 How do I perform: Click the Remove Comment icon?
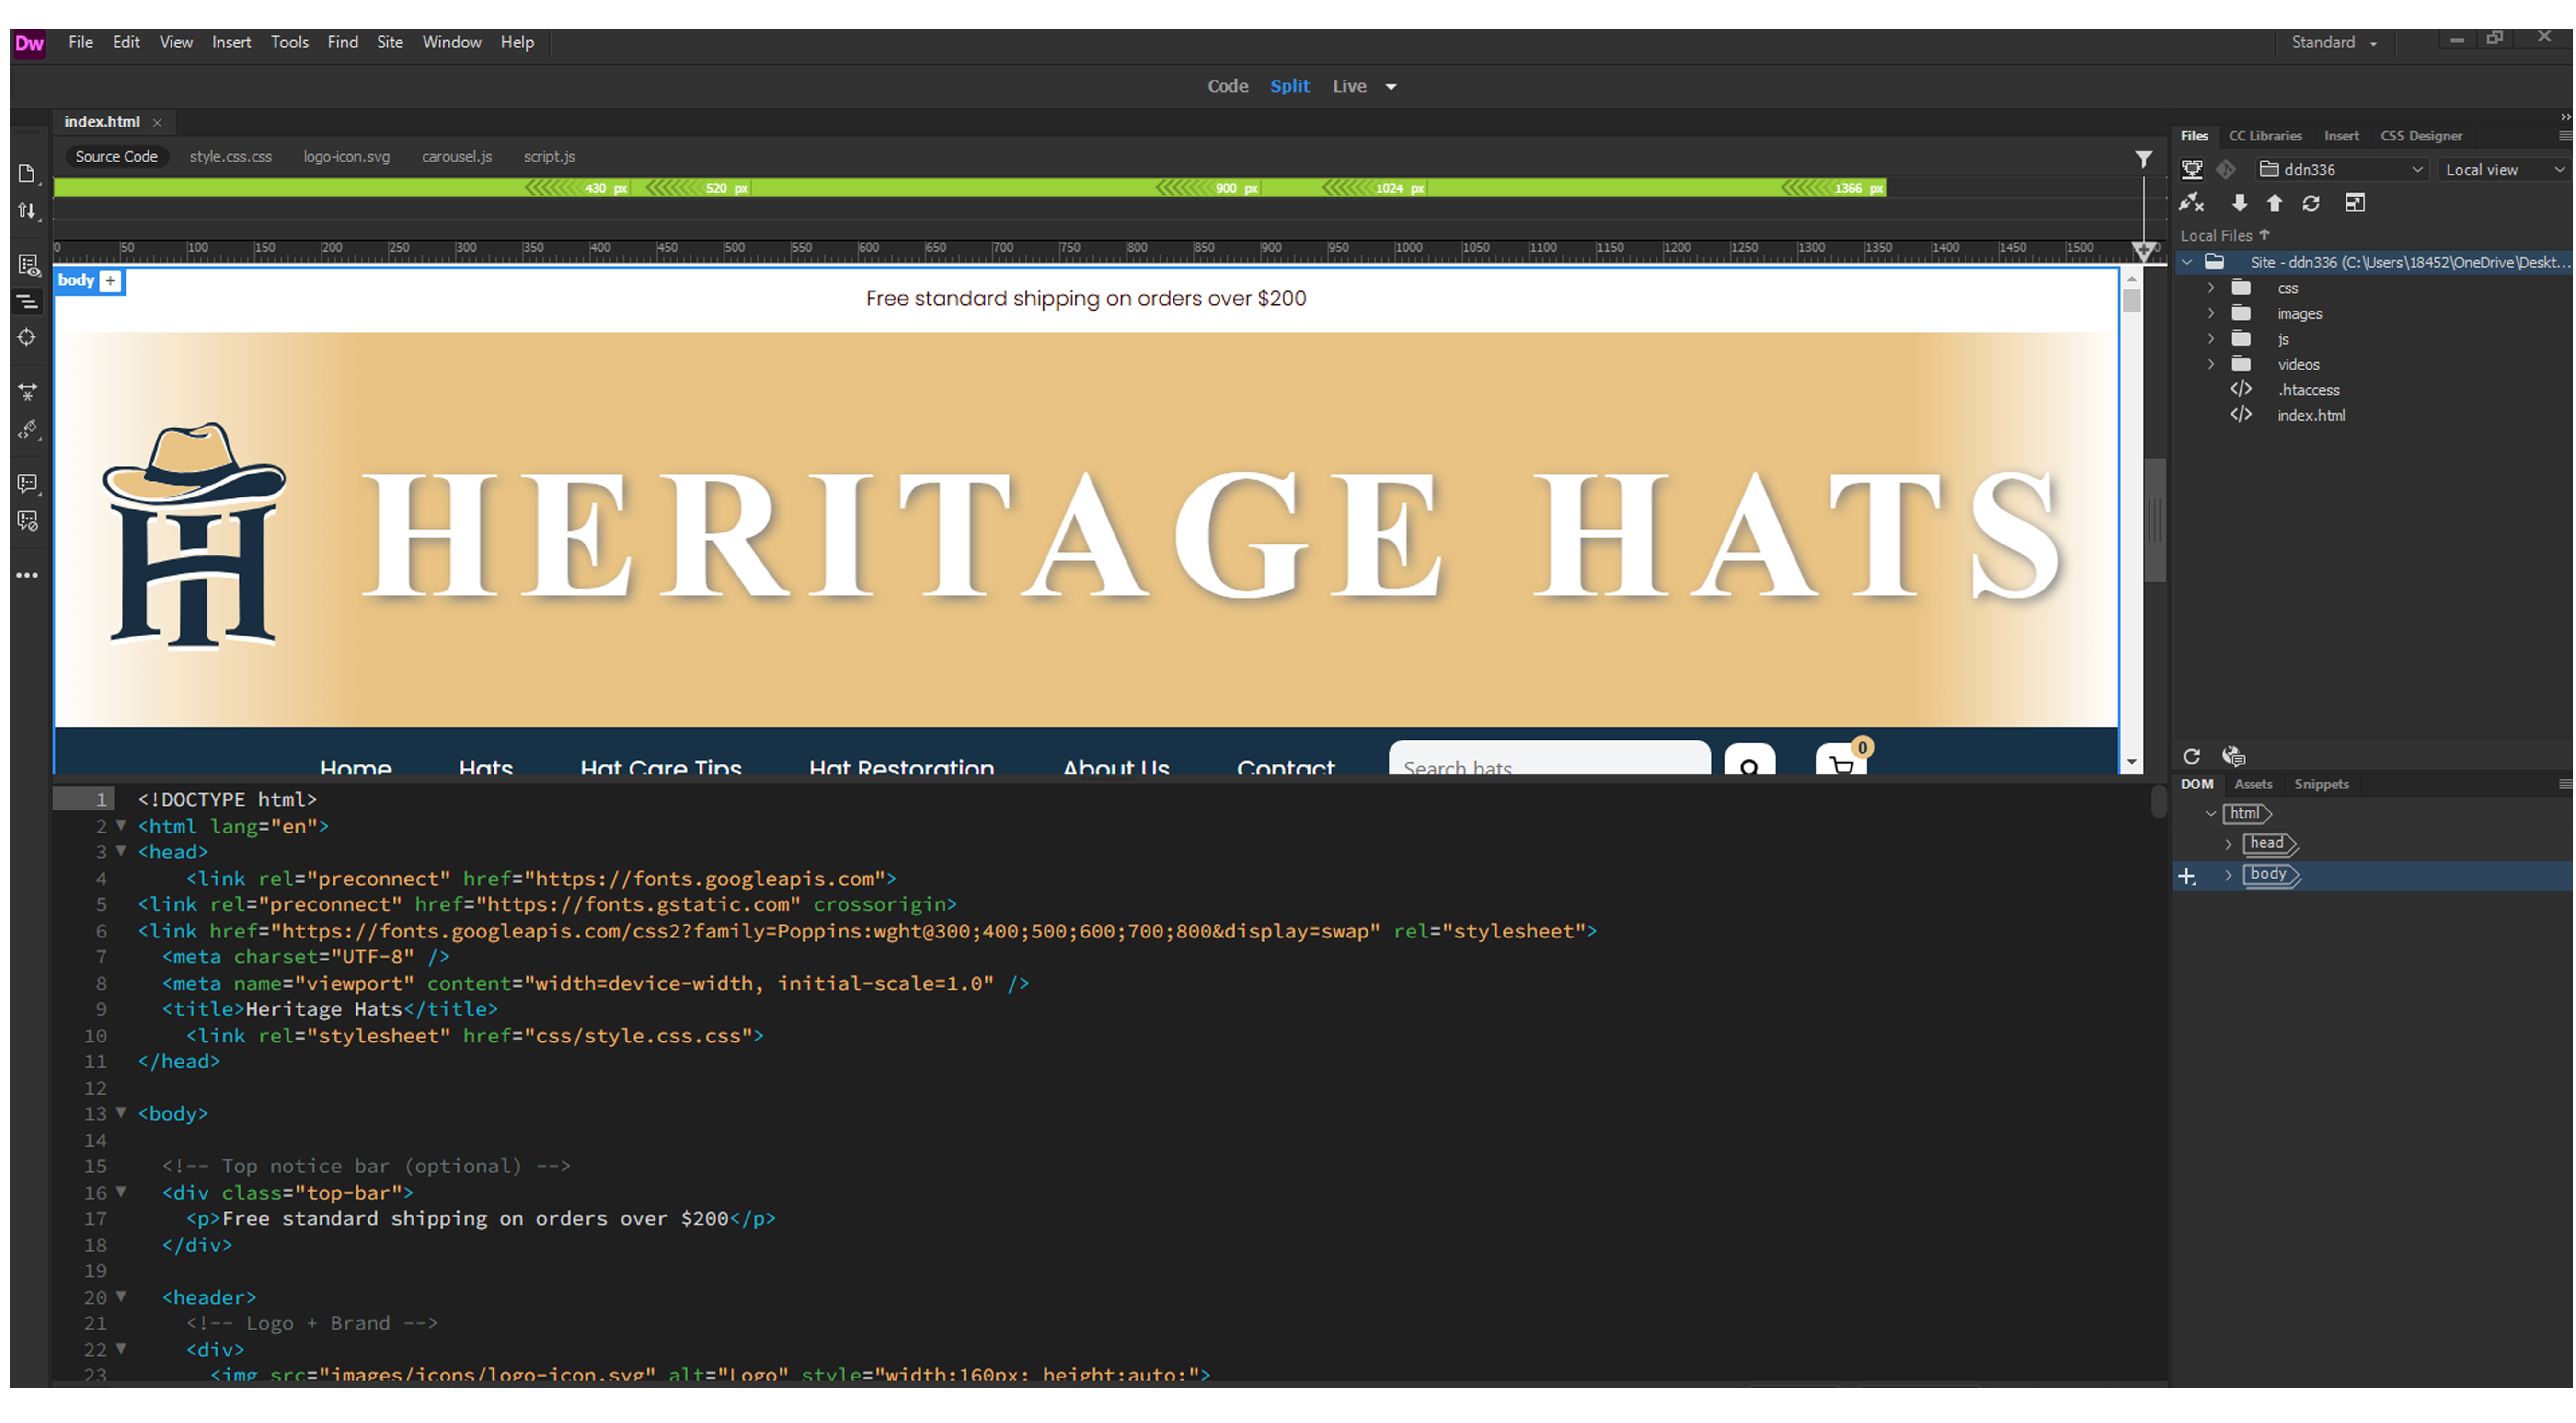(27, 521)
